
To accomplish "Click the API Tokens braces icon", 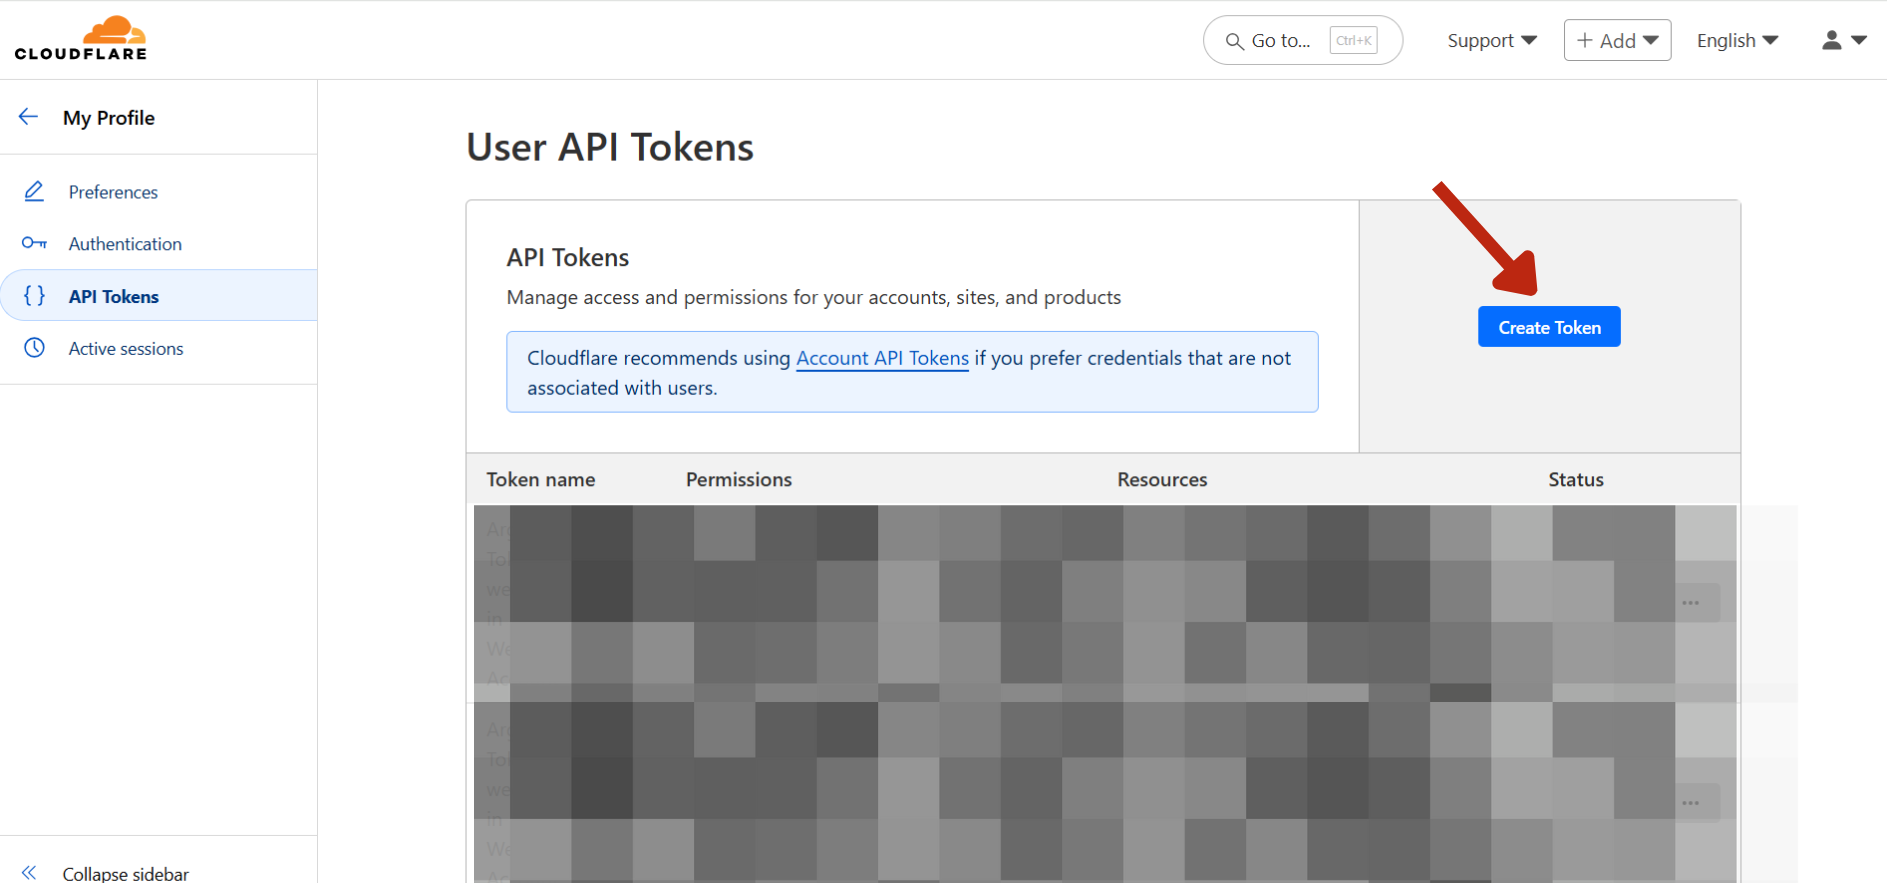I will (x=34, y=296).
